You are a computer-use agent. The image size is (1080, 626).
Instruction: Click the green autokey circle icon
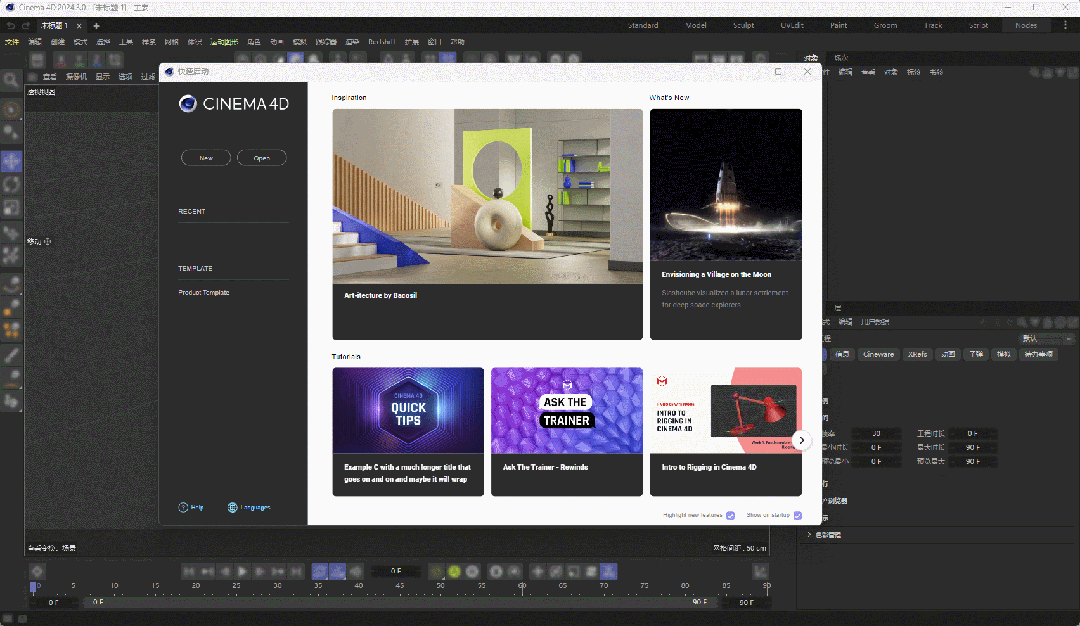[x=455, y=571]
